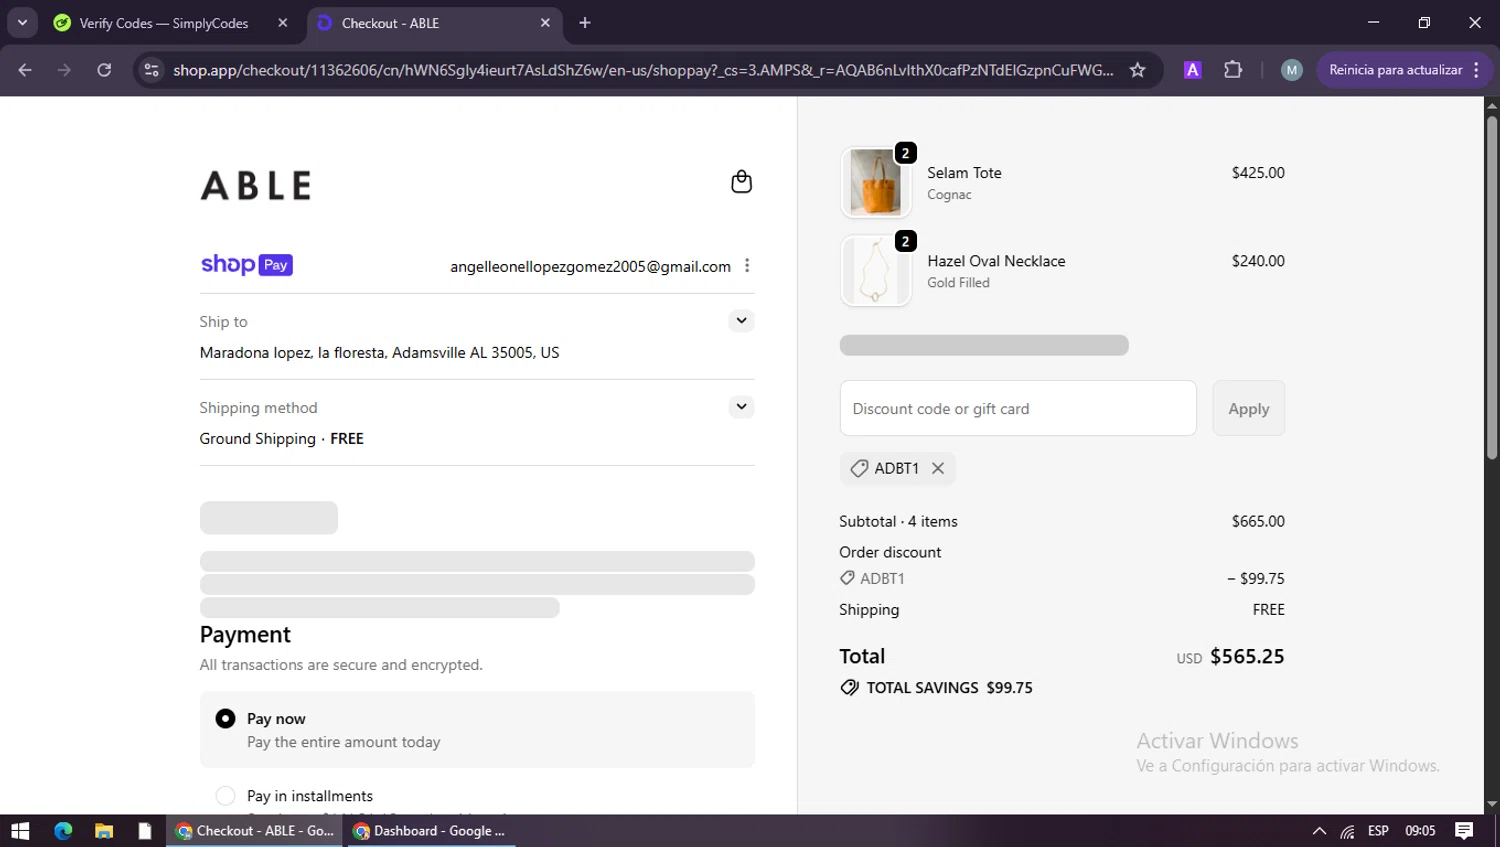Click the Selam Tote product thumbnail

click(x=875, y=183)
